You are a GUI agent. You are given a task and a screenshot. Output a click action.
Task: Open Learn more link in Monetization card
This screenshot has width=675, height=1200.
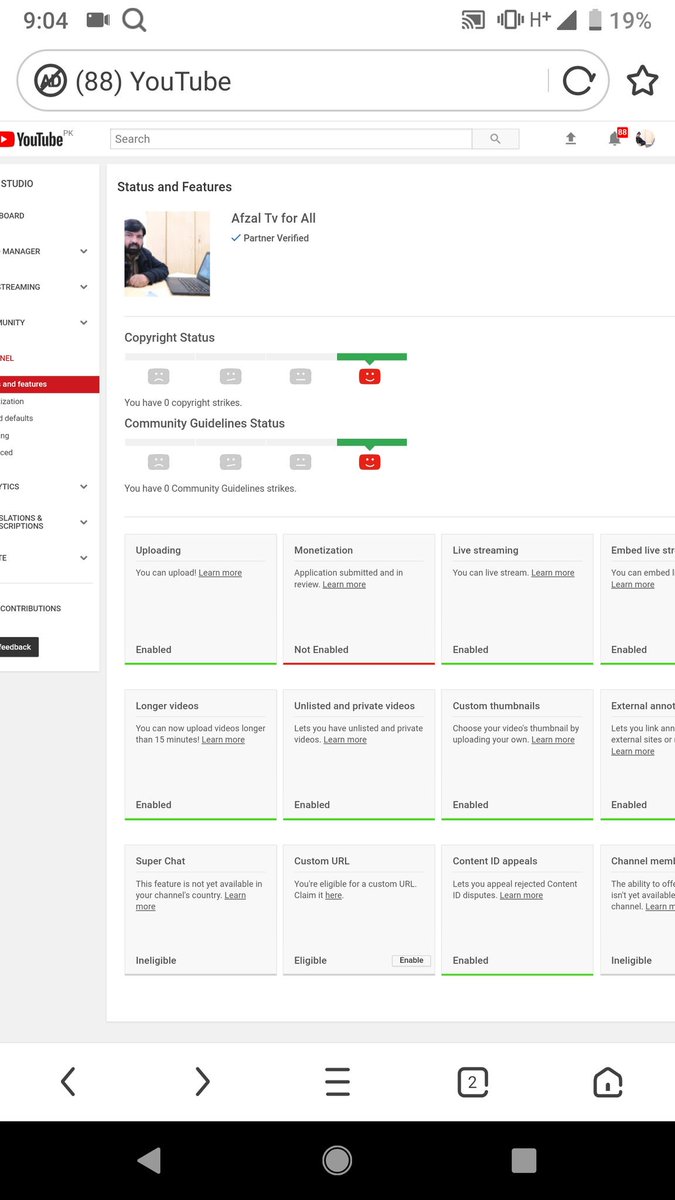pos(344,584)
